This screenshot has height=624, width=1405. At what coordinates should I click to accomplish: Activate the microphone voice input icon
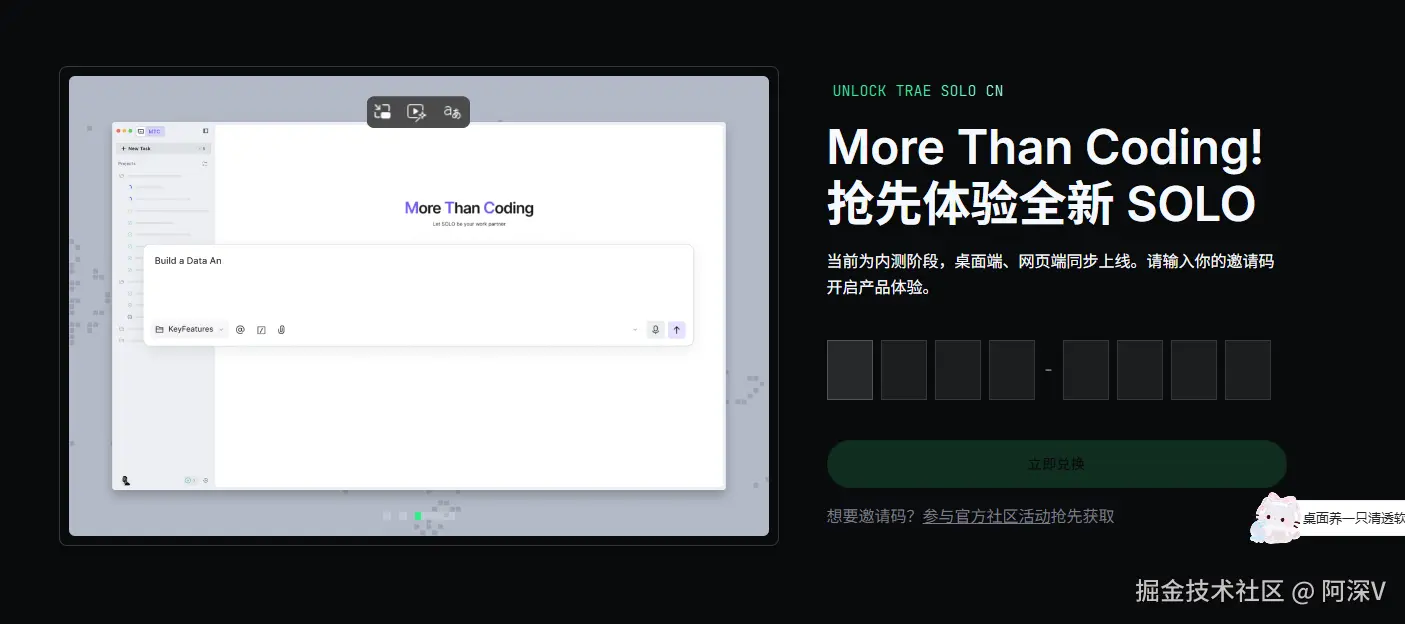coord(655,330)
